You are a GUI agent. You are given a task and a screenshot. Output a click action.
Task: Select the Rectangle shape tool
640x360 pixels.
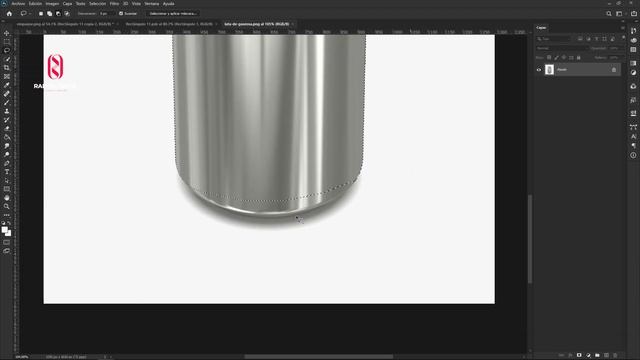click(7, 189)
